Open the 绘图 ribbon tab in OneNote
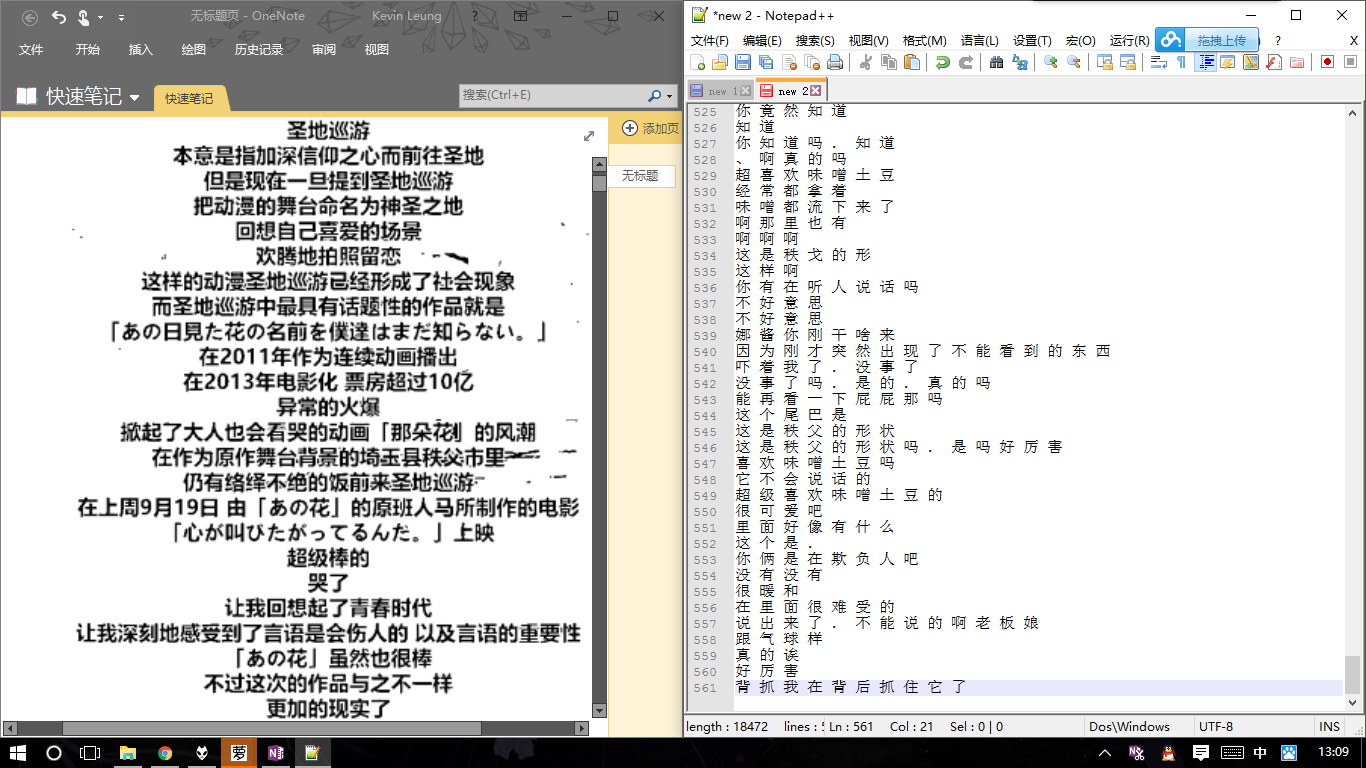 coord(194,49)
